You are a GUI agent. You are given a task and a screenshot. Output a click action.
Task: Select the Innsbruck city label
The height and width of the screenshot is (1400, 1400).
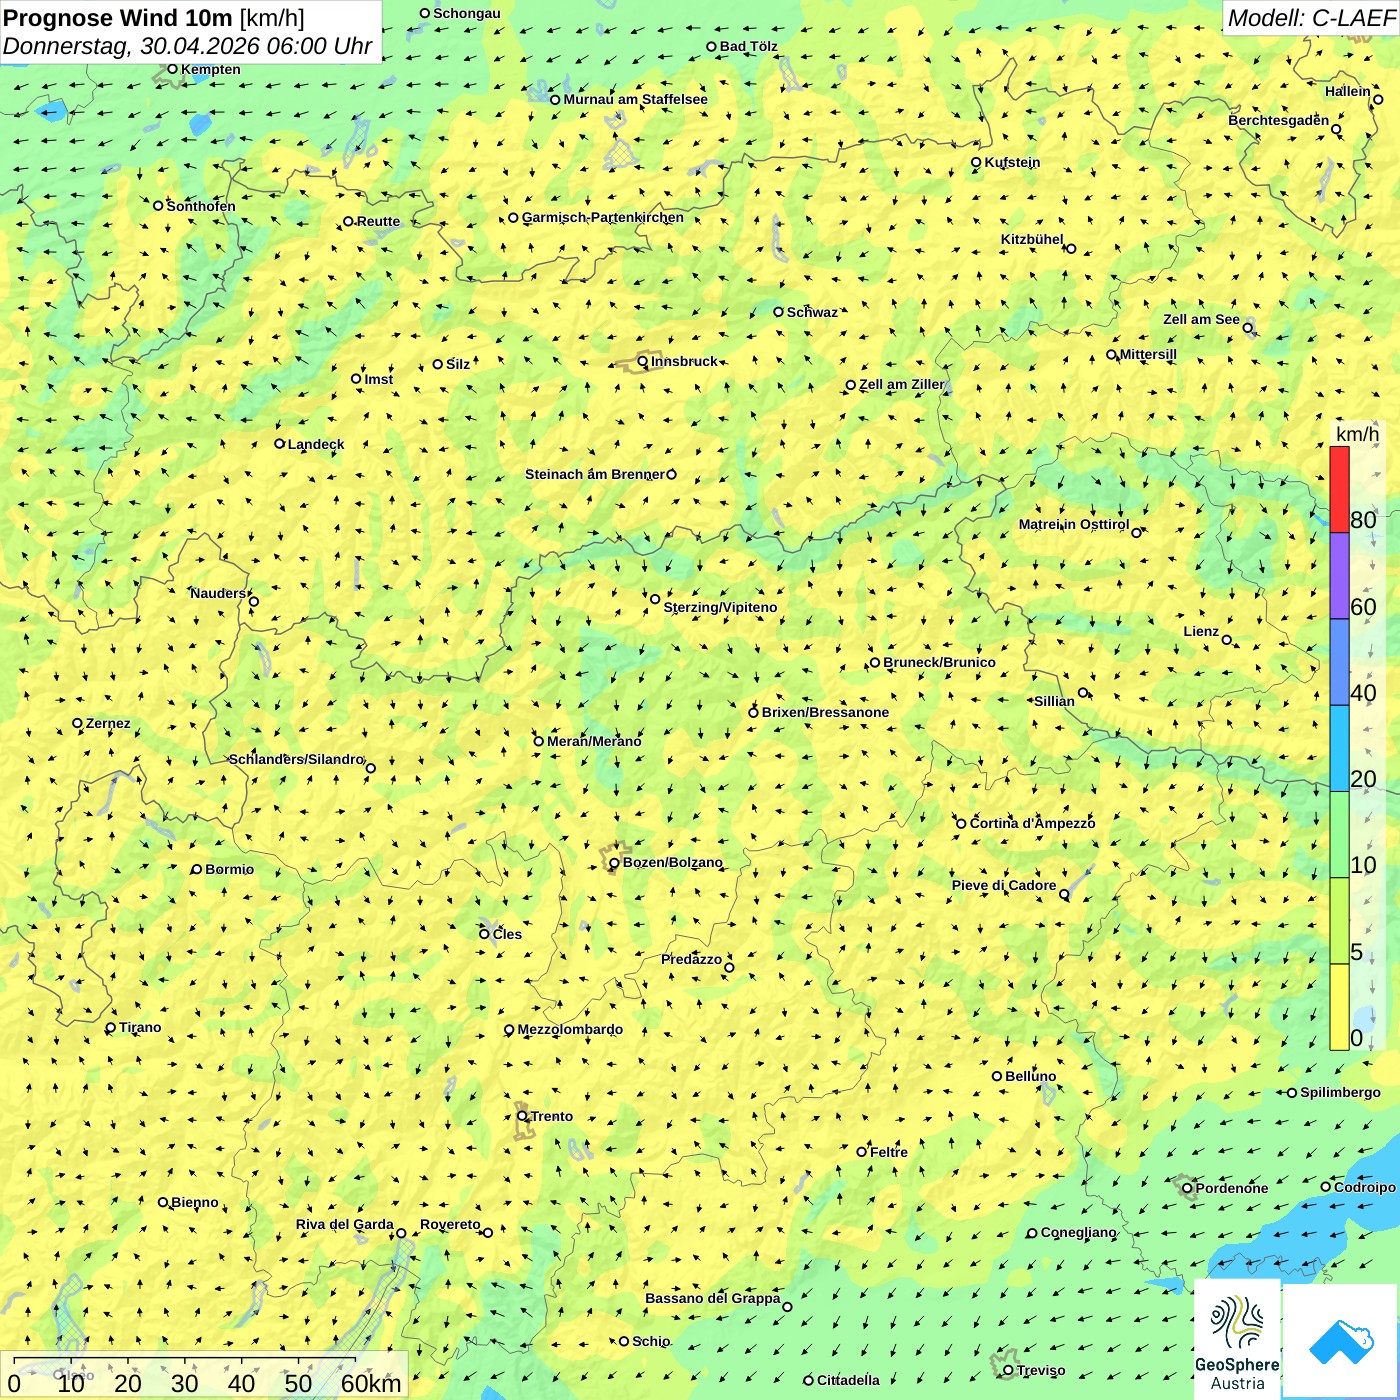(684, 362)
